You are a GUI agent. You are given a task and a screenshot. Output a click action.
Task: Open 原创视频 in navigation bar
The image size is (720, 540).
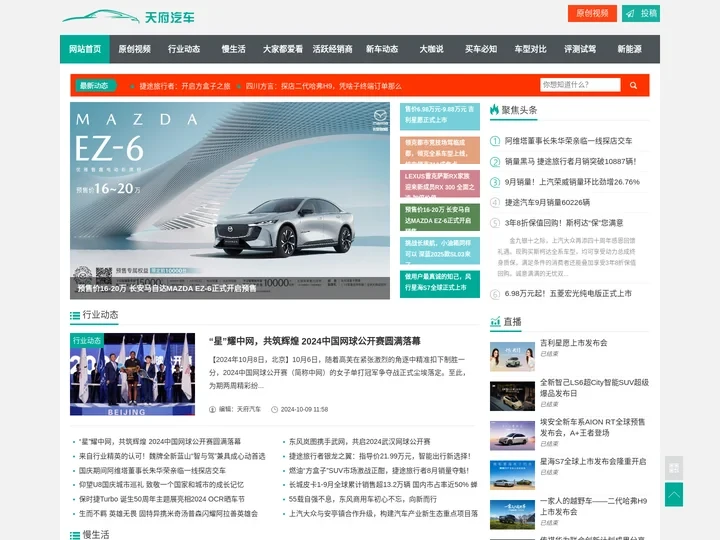(x=135, y=49)
